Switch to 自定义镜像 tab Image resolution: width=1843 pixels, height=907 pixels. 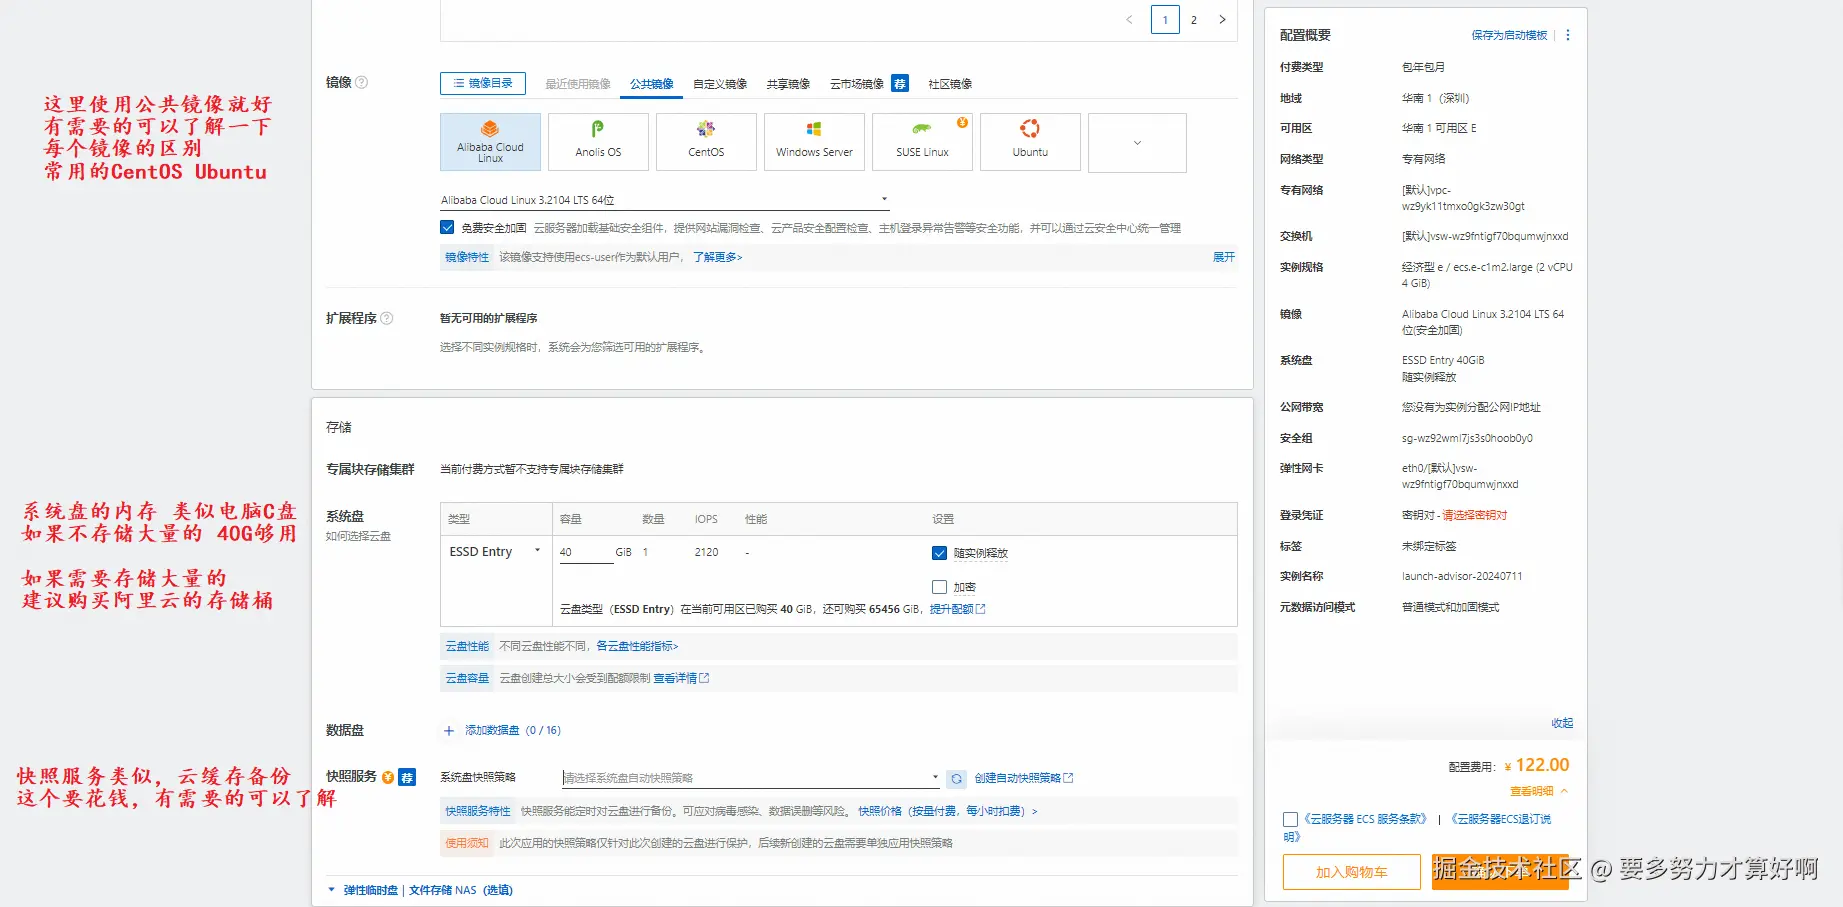tap(720, 84)
